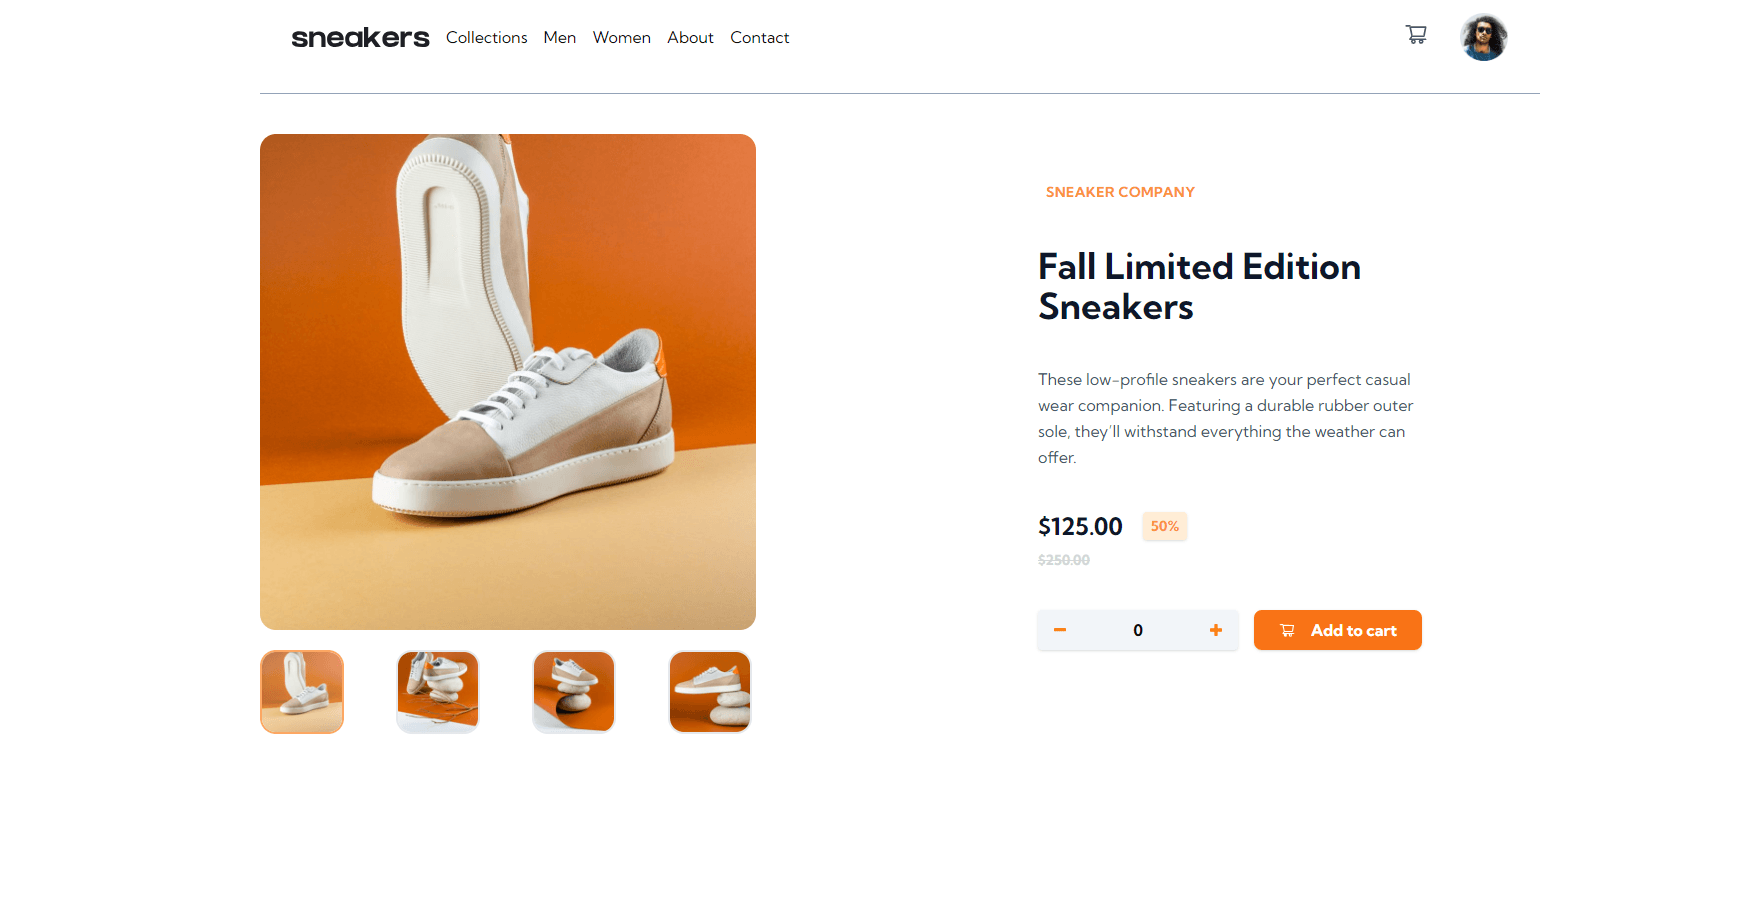Click the user profile avatar
The image size is (1741, 902).
pos(1484,37)
